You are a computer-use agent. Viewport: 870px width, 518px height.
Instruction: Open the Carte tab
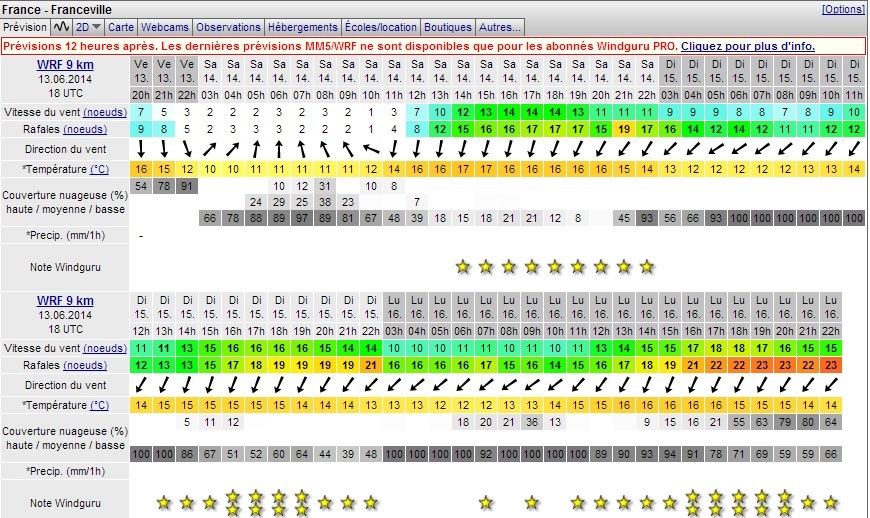121,27
